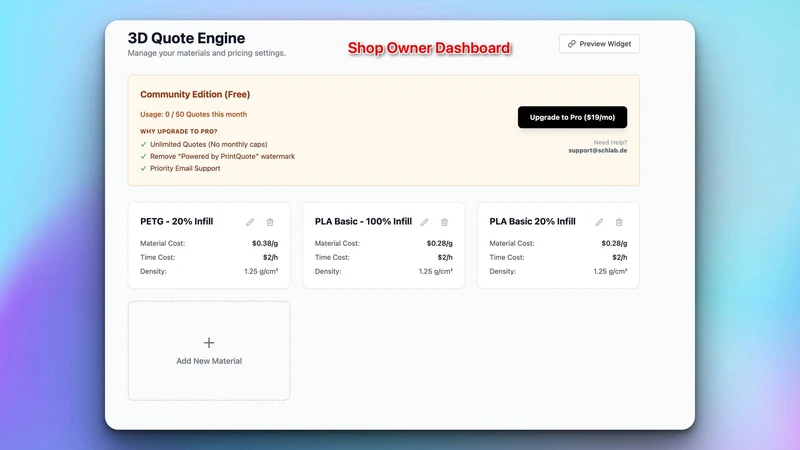Click PLA Basic - 100% Infill $0.28/g value

click(x=439, y=243)
